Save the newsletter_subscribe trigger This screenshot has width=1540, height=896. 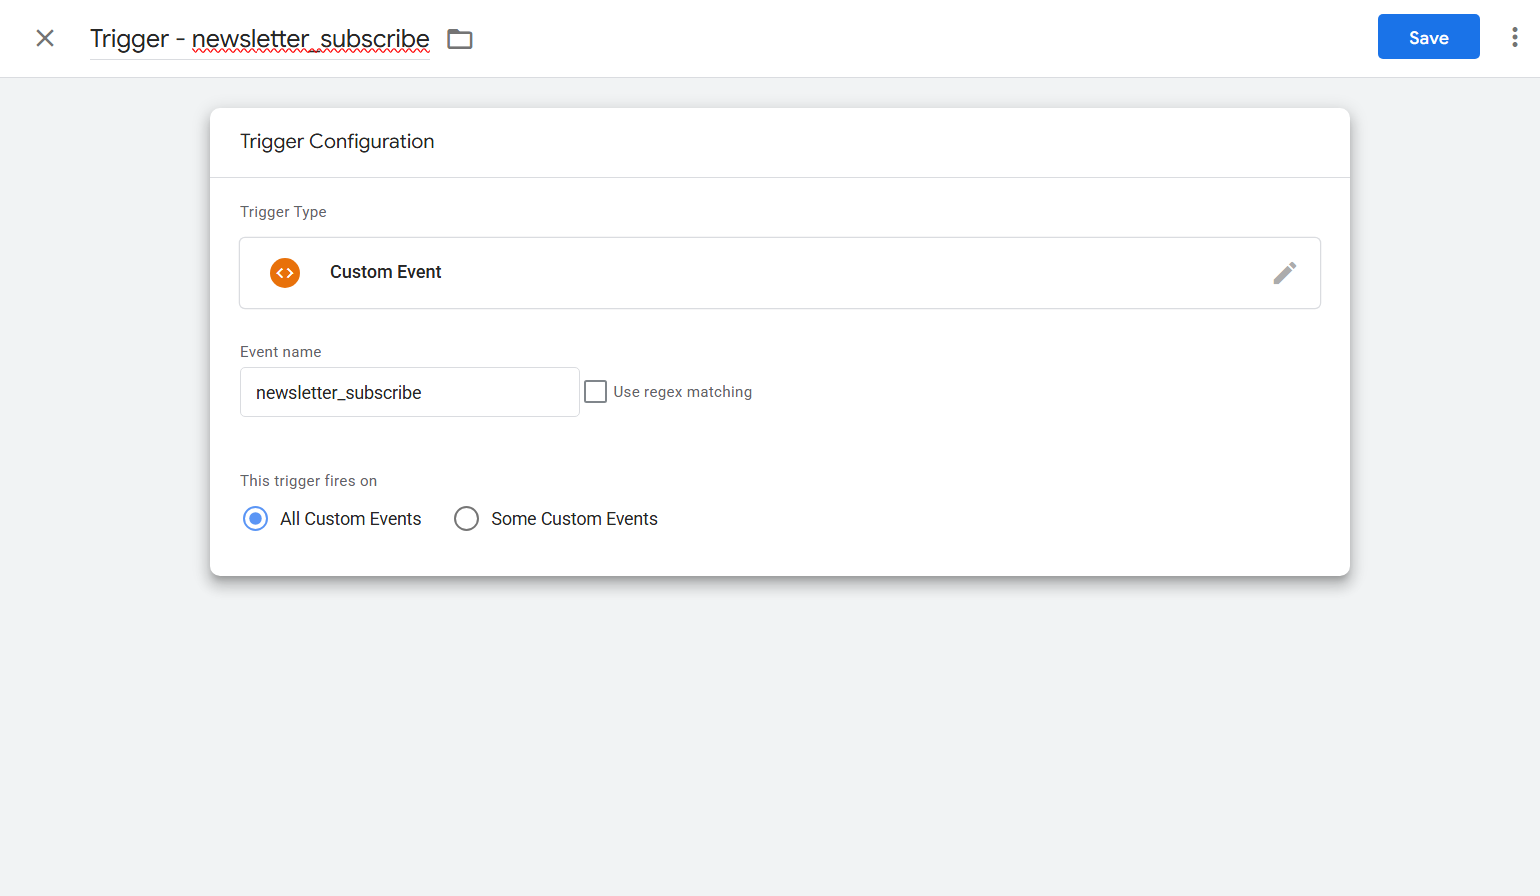pos(1428,37)
